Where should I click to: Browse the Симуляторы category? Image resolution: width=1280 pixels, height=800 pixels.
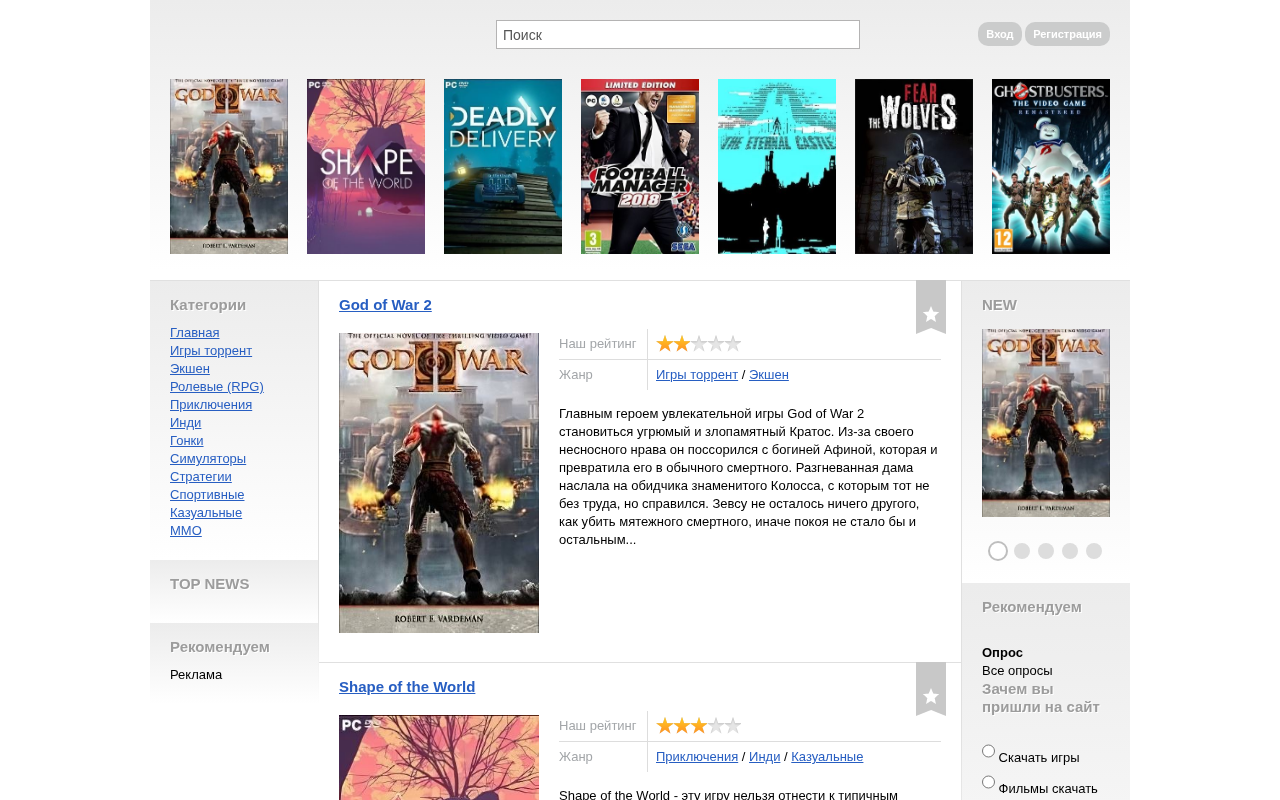coord(208,459)
